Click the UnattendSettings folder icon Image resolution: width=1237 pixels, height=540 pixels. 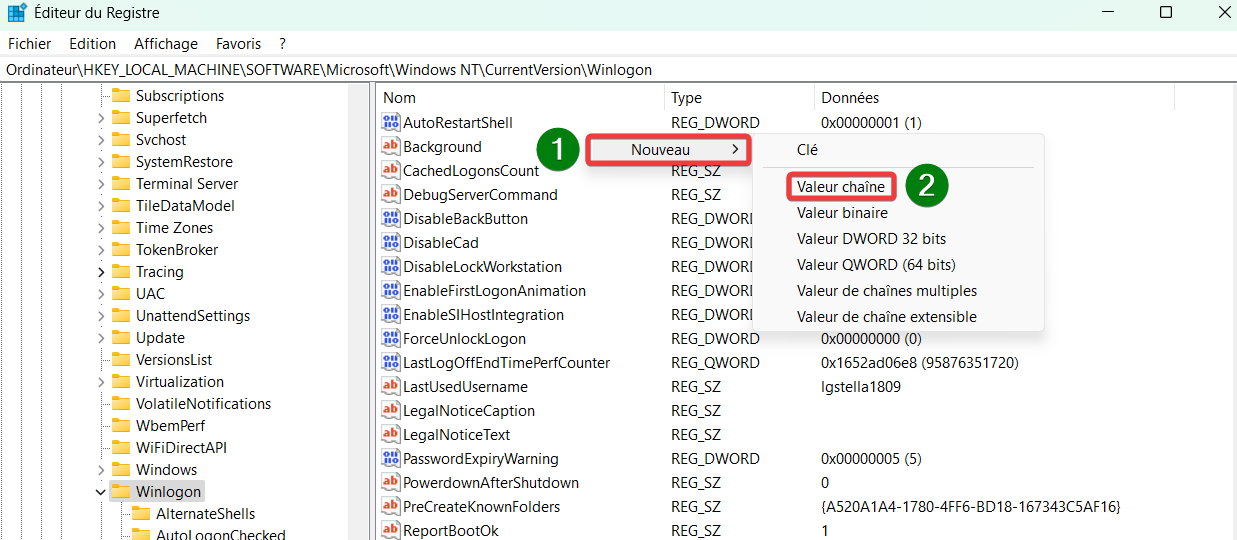[x=121, y=316]
